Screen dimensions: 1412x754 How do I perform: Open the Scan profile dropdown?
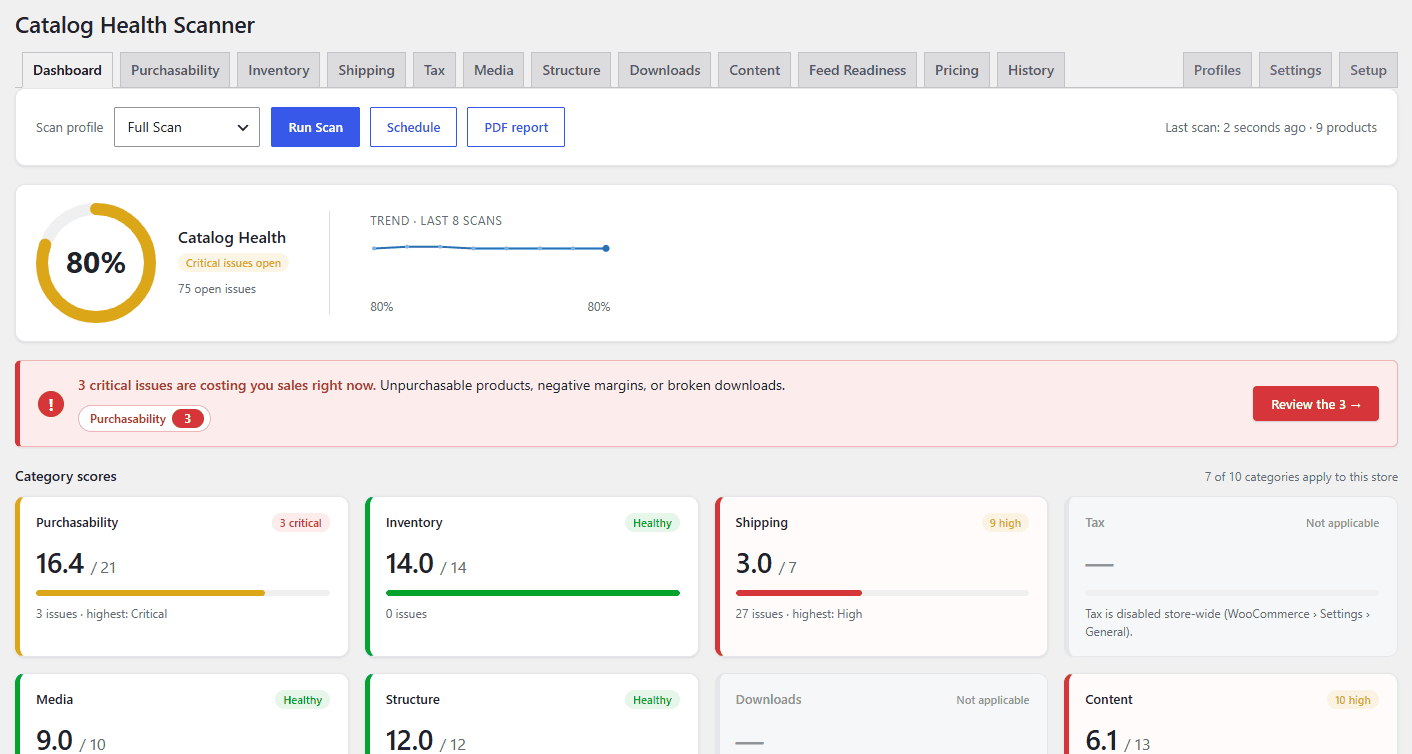click(187, 127)
